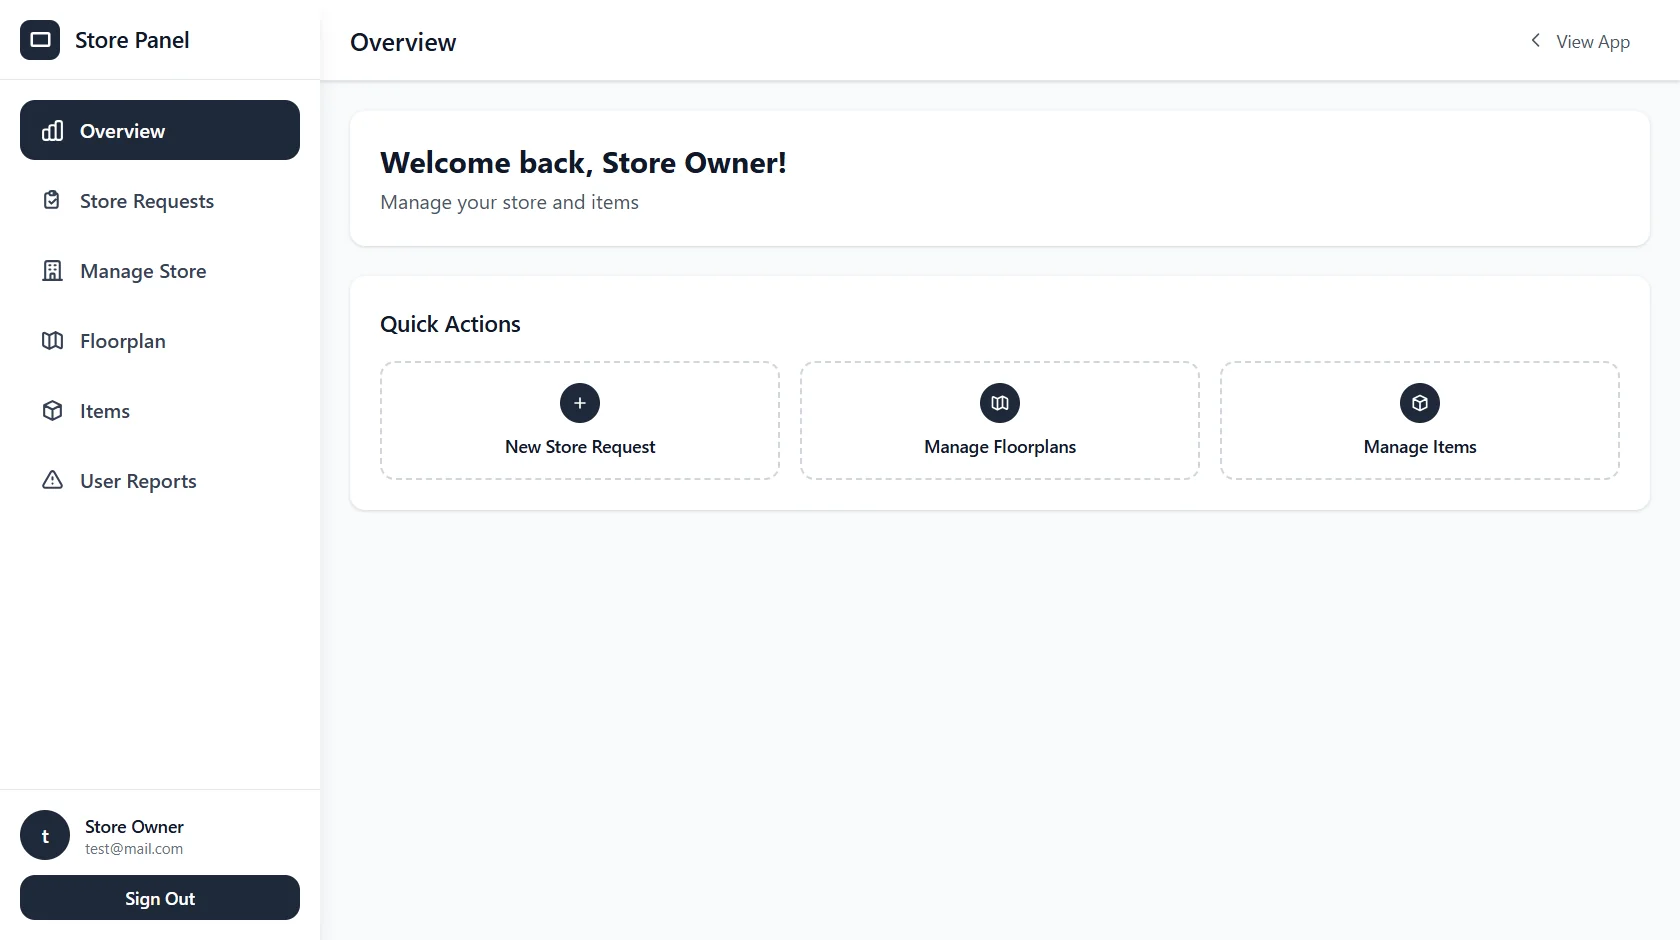Click the Store Panel logo icon
Viewport: 1680px width, 940px height.
[x=40, y=40]
